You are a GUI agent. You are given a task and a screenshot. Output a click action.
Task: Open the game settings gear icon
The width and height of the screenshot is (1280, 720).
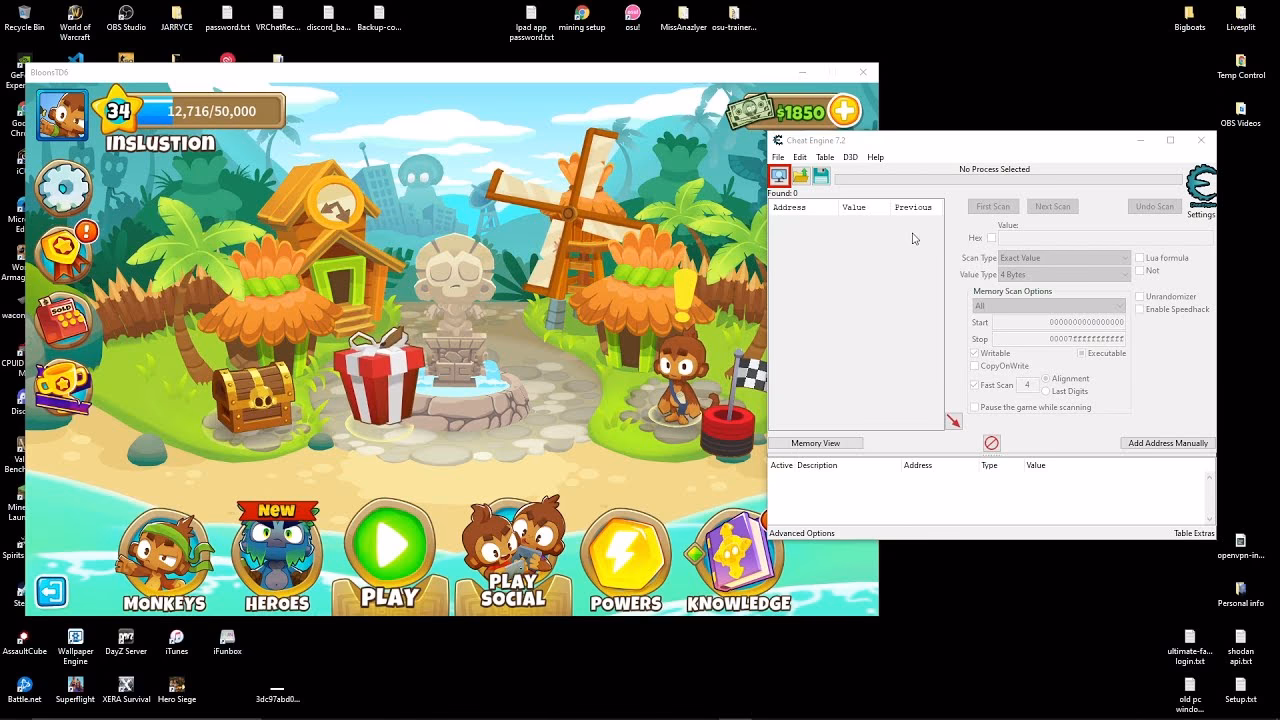click(64, 187)
